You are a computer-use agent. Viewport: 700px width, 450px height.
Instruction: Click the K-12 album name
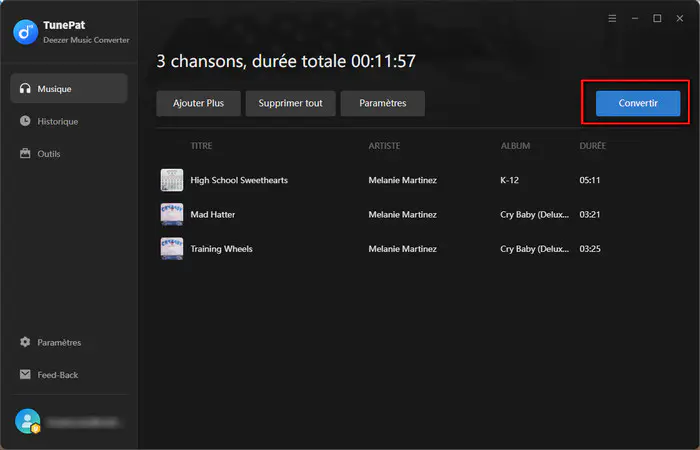(x=509, y=180)
